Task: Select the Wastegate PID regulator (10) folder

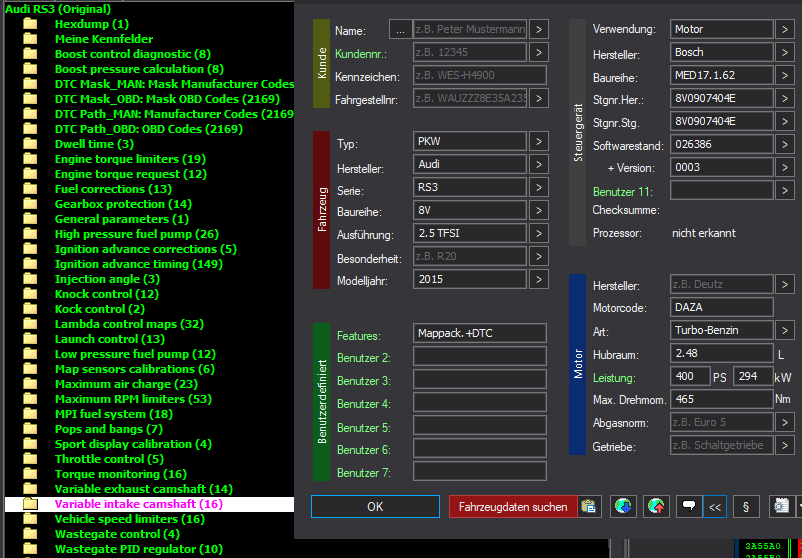Action: click(139, 549)
